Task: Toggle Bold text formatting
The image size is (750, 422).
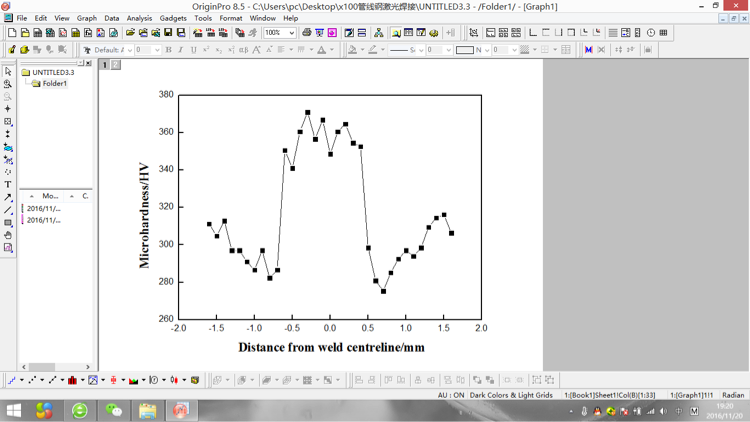Action: [168, 50]
